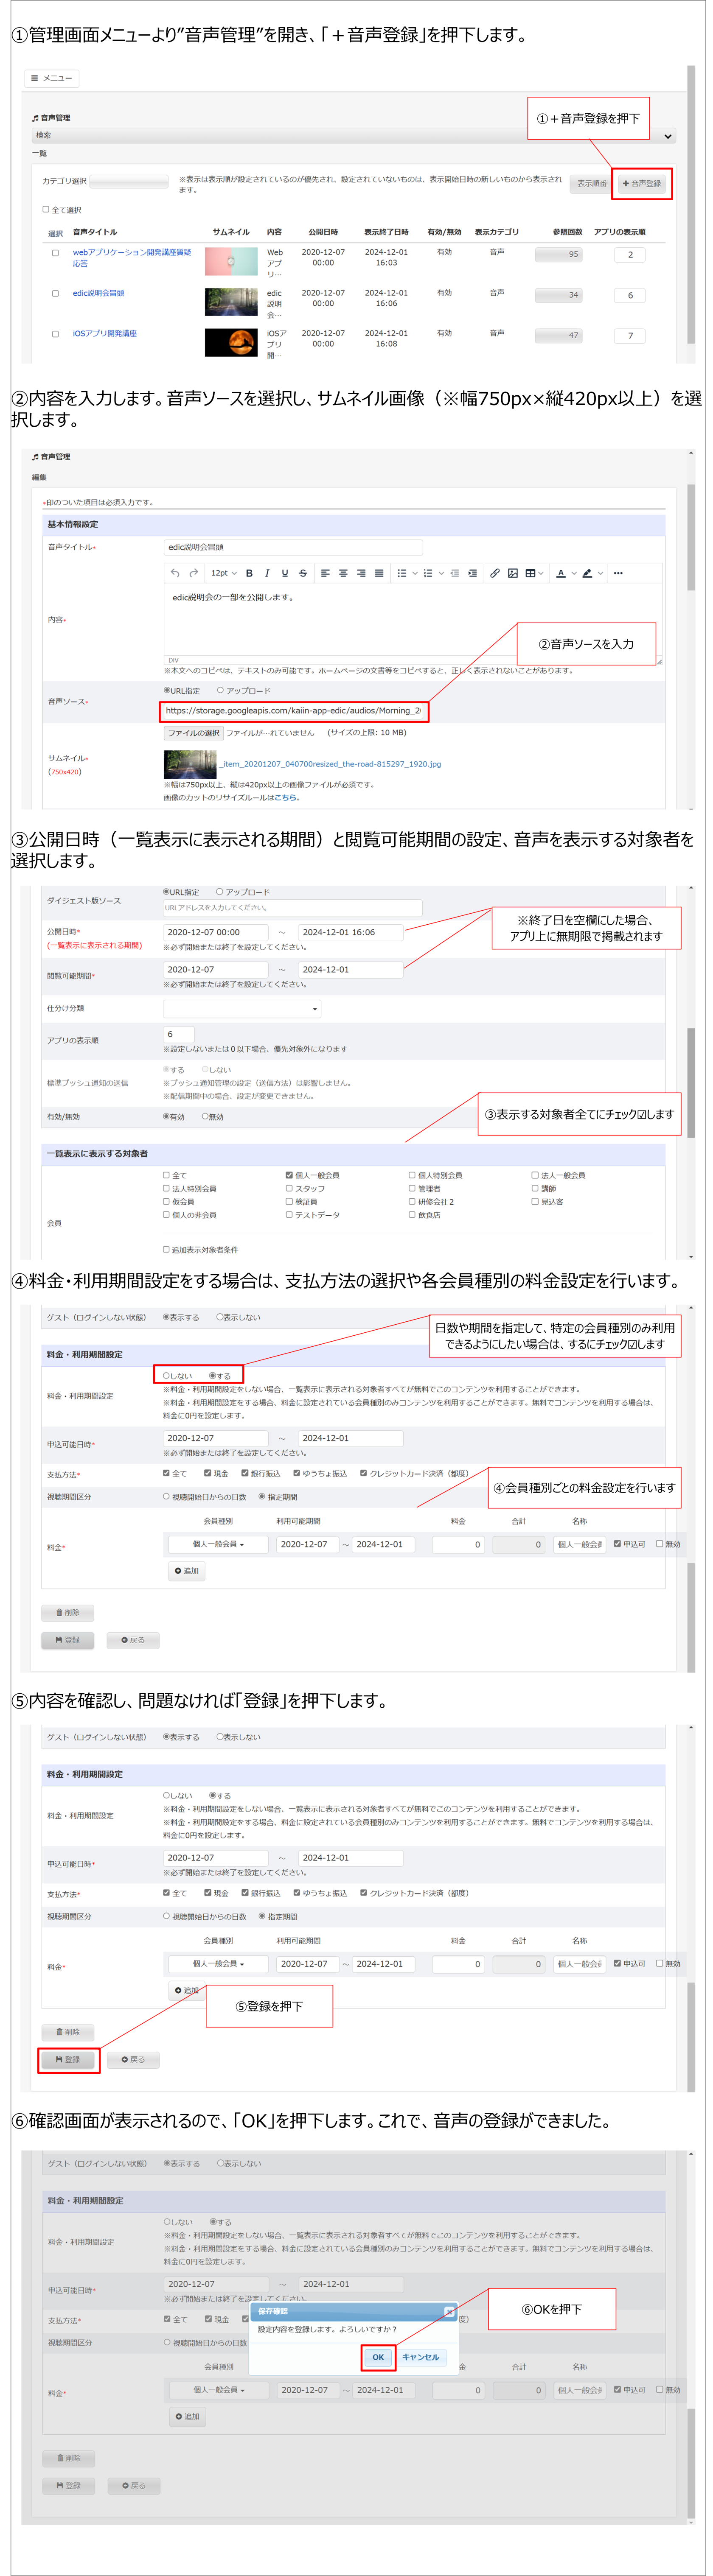
Task: Open the text color dropdown arrow
Action: (x=573, y=573)
